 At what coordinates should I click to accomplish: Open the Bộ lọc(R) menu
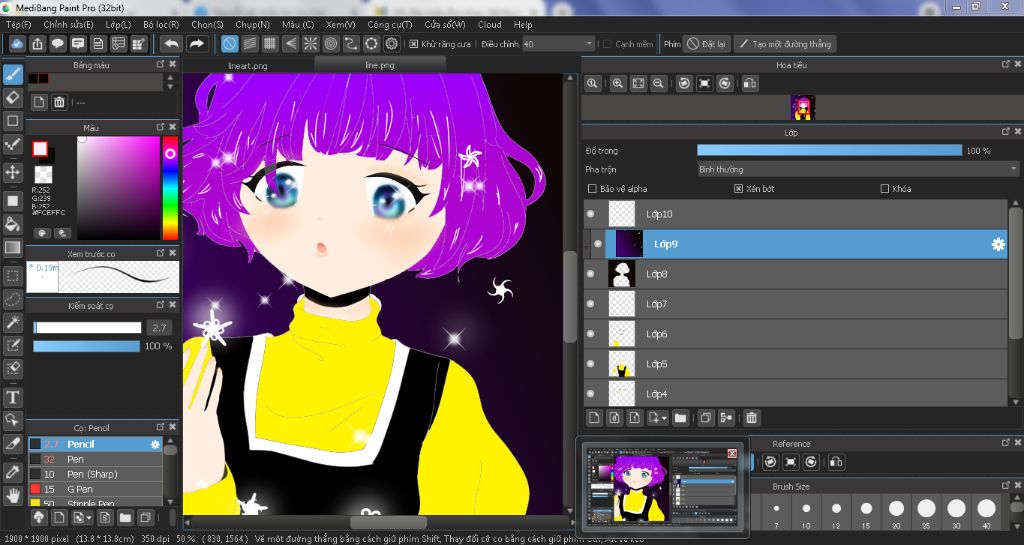pyautogui.click(x=161, y=25)
